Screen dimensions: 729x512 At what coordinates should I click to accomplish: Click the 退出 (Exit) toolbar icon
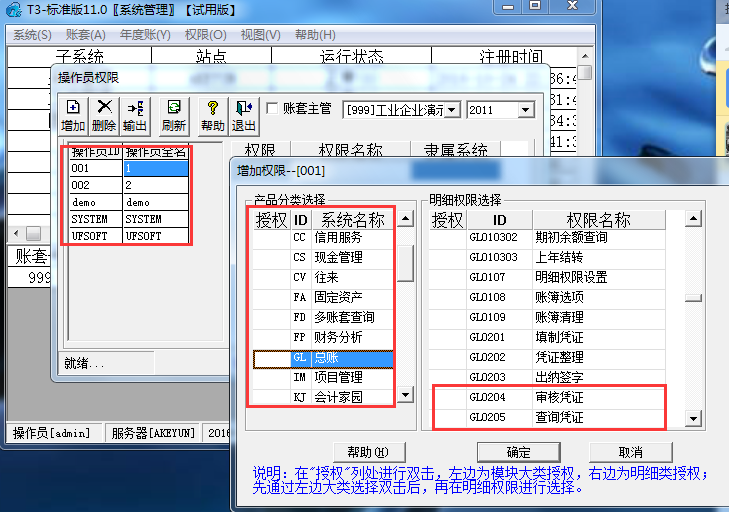[x=243, y=116]
